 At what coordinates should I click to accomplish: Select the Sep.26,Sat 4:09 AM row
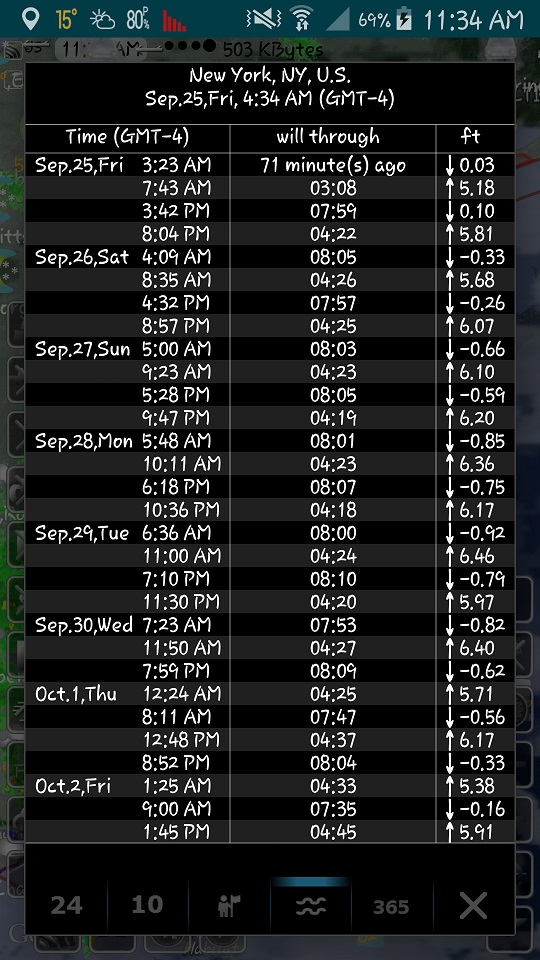click(270, 257)
